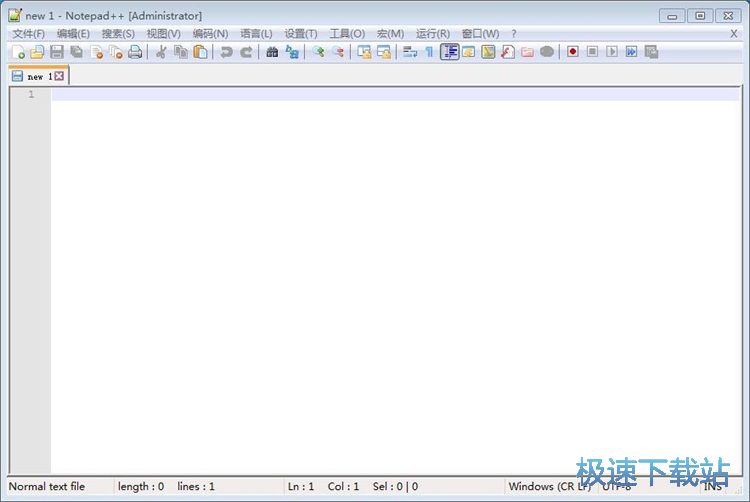Open the user-defined language dialog icon
This screenshot has height=502, width=750.
469,52
